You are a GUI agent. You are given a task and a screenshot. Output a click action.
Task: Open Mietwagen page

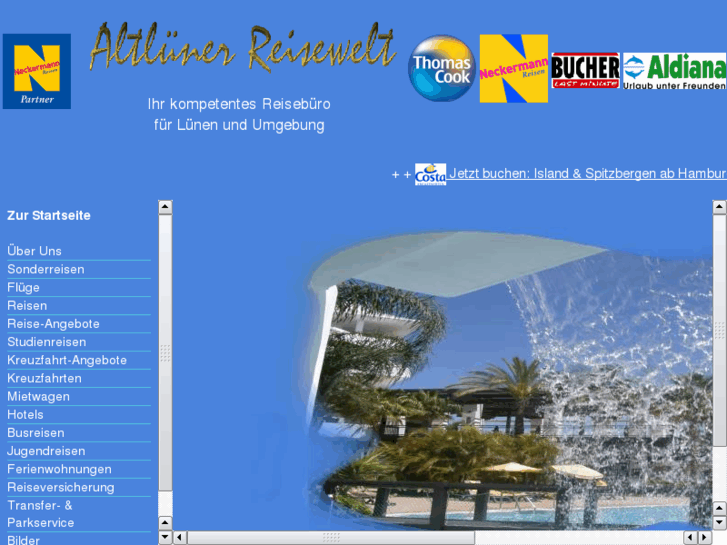coord(38,397)
